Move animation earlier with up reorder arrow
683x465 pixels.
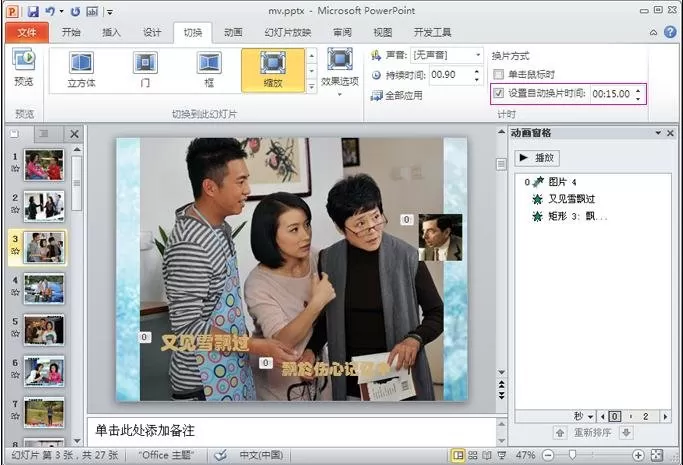[x=560, y=433]
